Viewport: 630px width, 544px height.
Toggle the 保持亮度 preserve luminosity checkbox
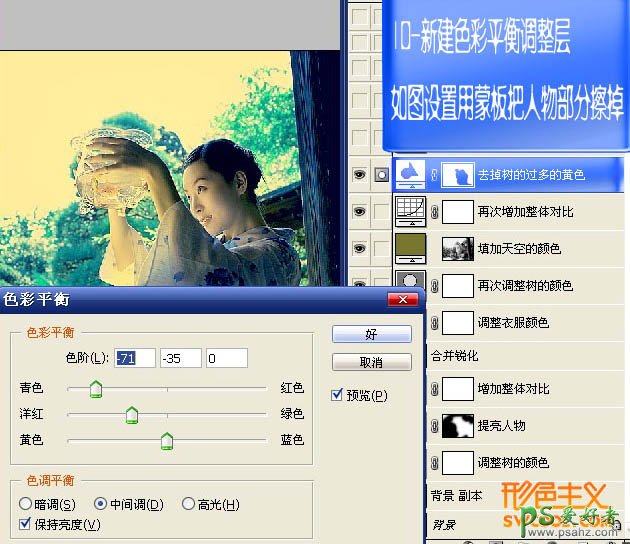(x=26, y=524)
